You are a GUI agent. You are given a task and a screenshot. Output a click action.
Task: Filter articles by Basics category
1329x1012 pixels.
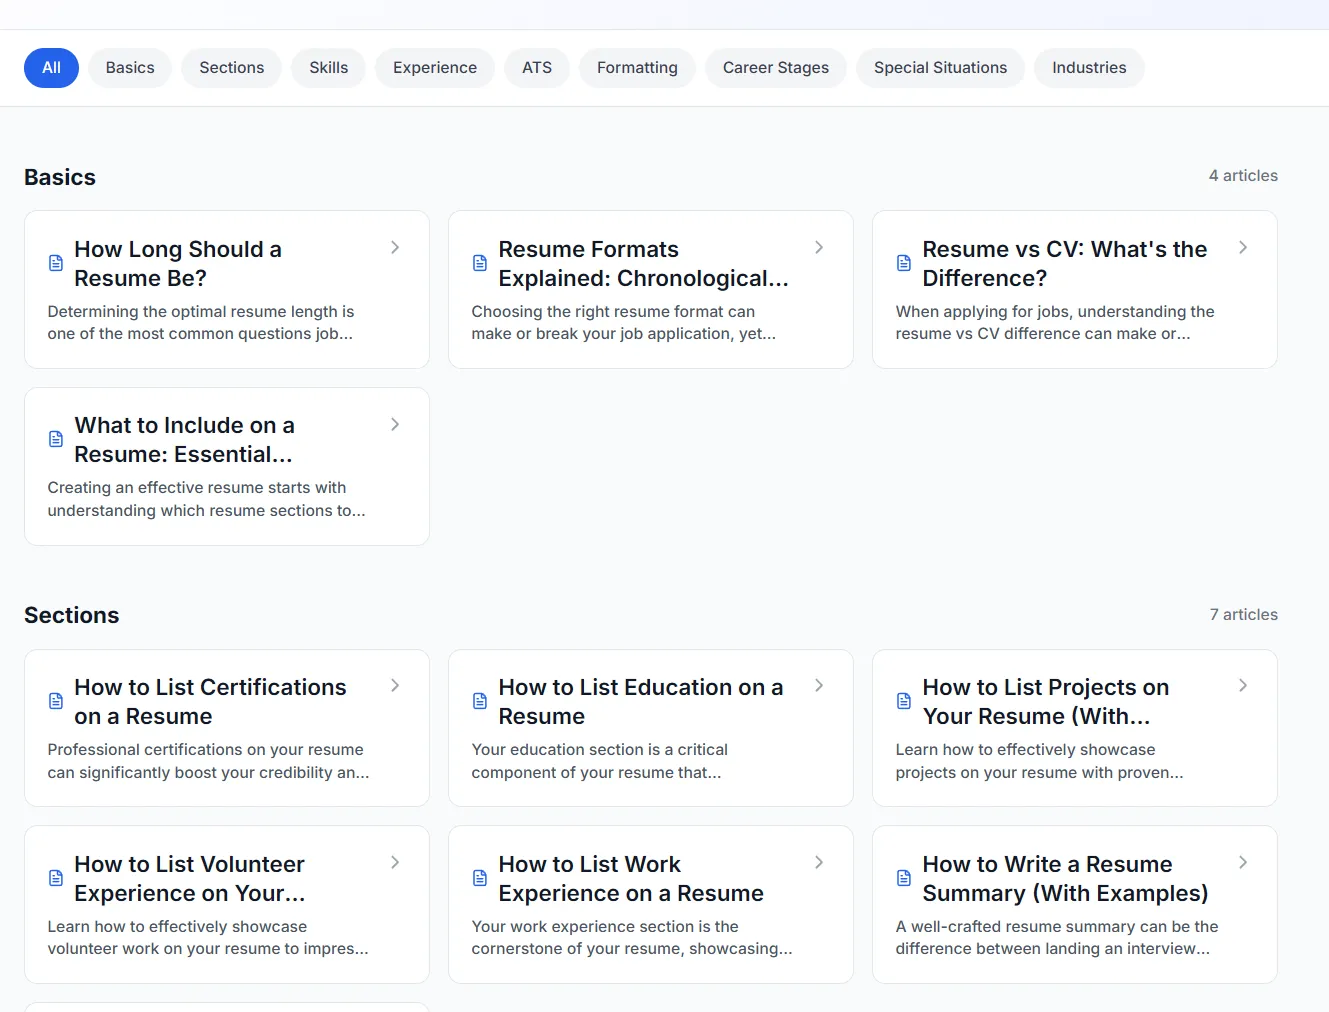(x=130, y=68)
